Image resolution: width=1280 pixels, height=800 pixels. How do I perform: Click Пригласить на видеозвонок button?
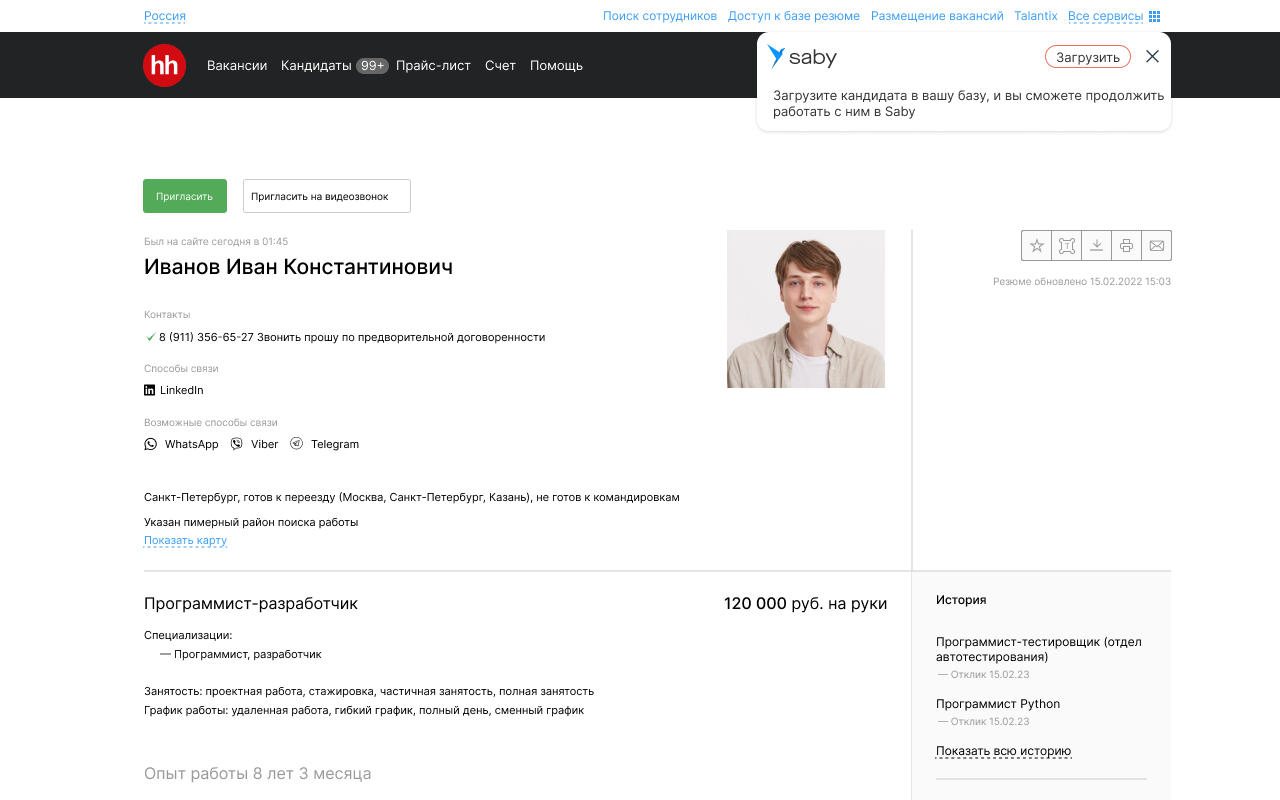click(327, 196)
